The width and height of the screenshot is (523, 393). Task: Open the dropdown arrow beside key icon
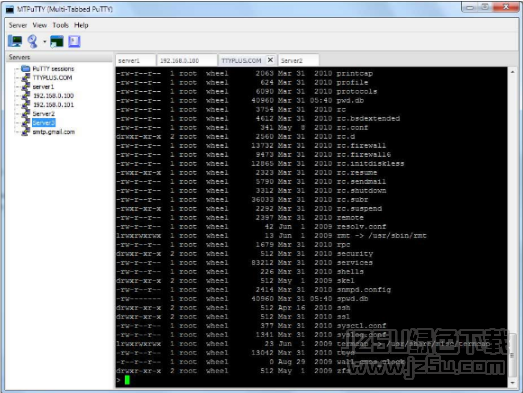coord(44,42)
